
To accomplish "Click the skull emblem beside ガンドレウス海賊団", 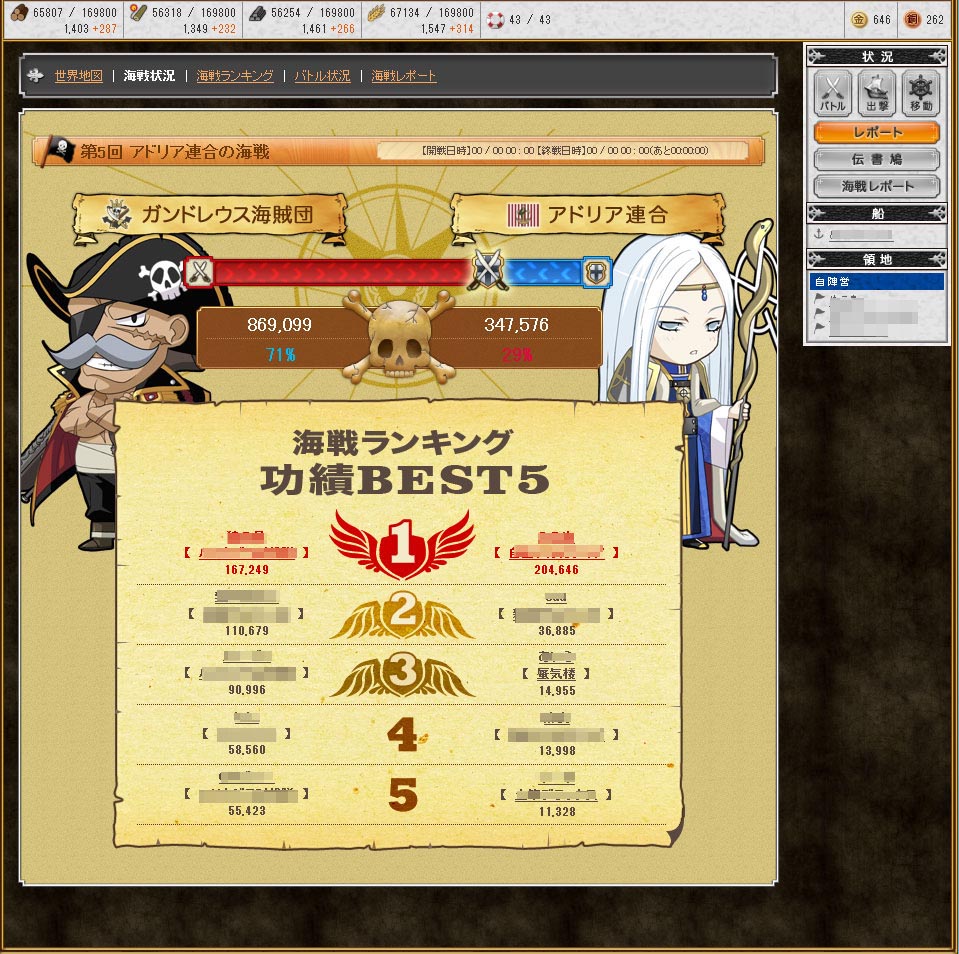I will 117,214.
